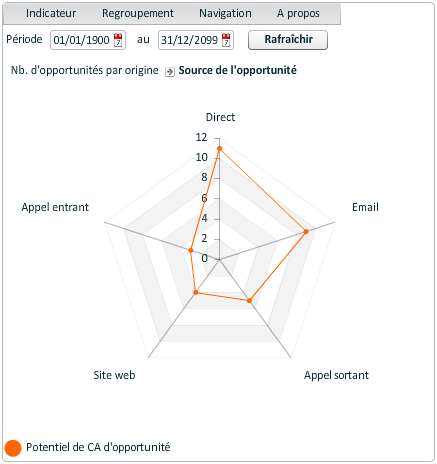Open end date calendar picker icon

(x=226, y=40)
